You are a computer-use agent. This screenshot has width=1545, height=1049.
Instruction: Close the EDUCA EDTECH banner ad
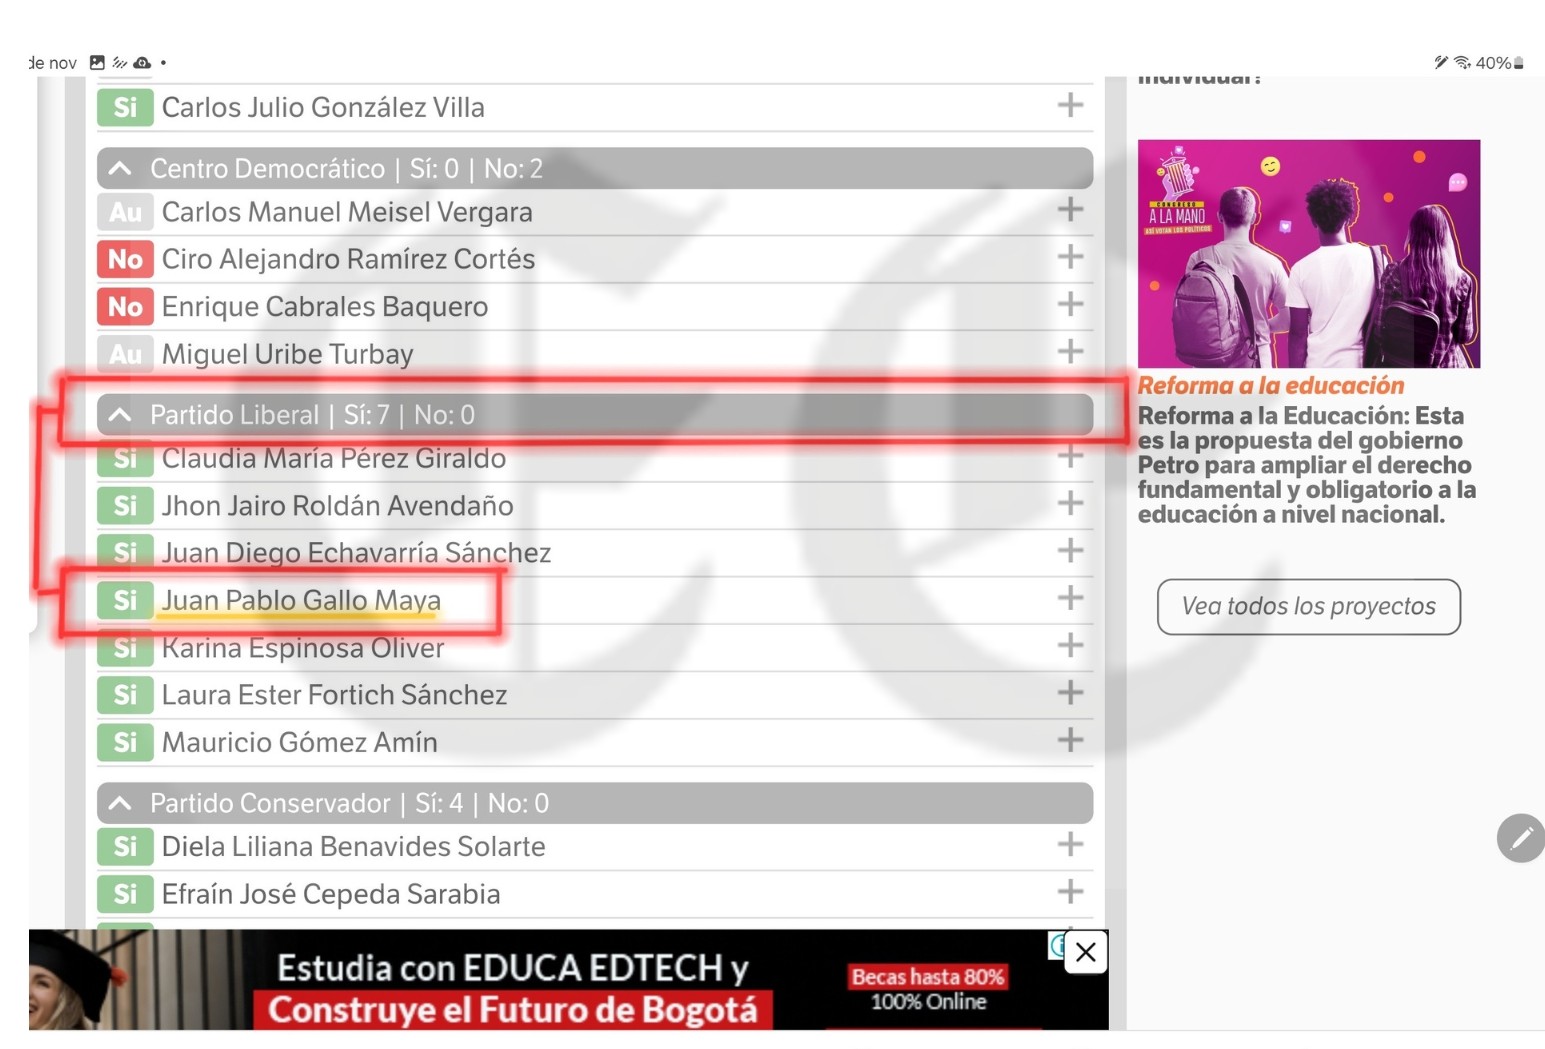(1085, 952)
